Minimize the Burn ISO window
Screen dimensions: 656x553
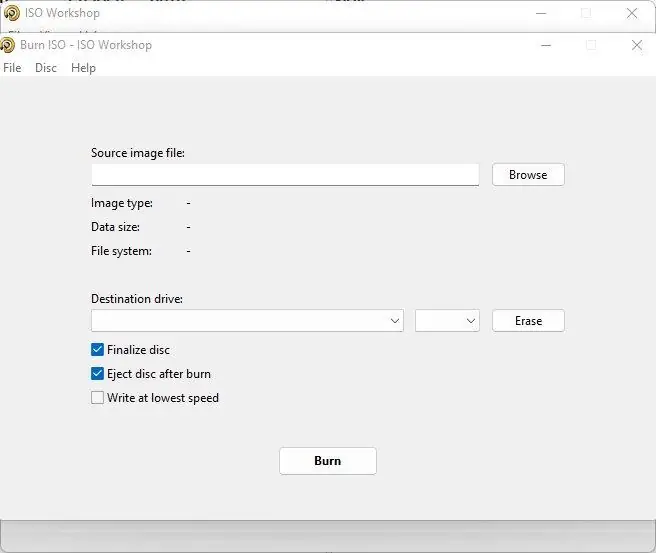[x=546, y=45]
